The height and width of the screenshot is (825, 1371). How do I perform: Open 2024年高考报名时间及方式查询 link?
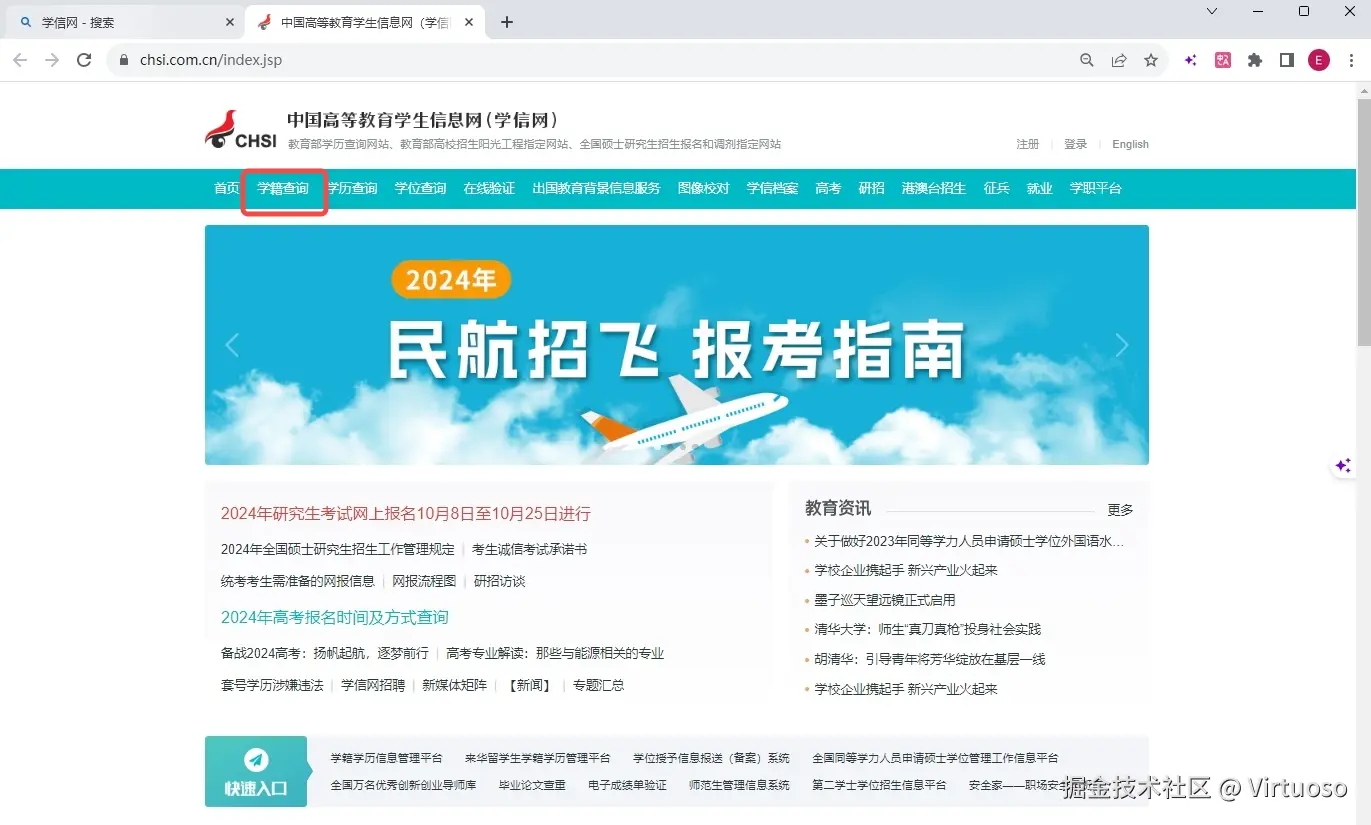pos(335,618)
